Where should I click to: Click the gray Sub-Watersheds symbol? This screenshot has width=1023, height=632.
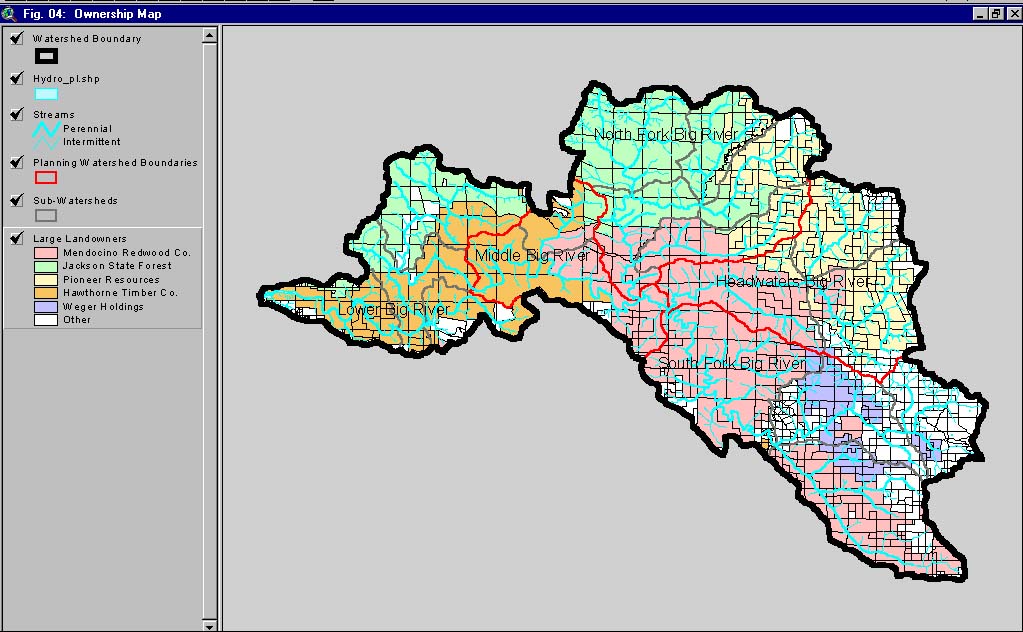point(46,215)
